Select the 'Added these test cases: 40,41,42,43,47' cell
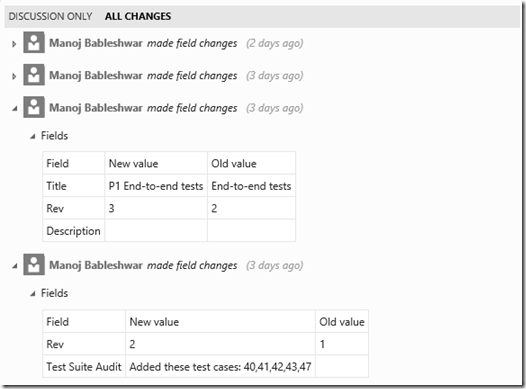 [220, 367]
